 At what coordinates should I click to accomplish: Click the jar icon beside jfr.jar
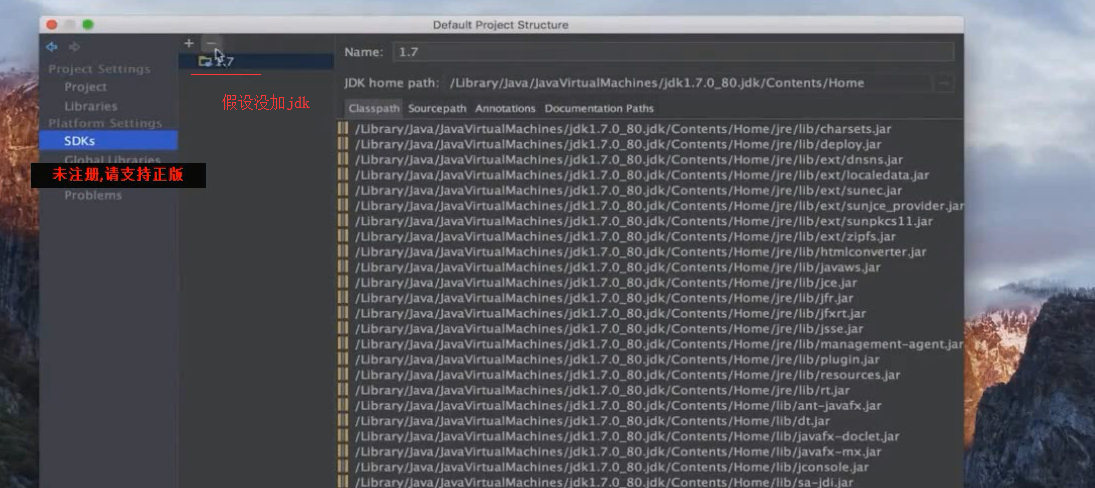pos(343,297)
